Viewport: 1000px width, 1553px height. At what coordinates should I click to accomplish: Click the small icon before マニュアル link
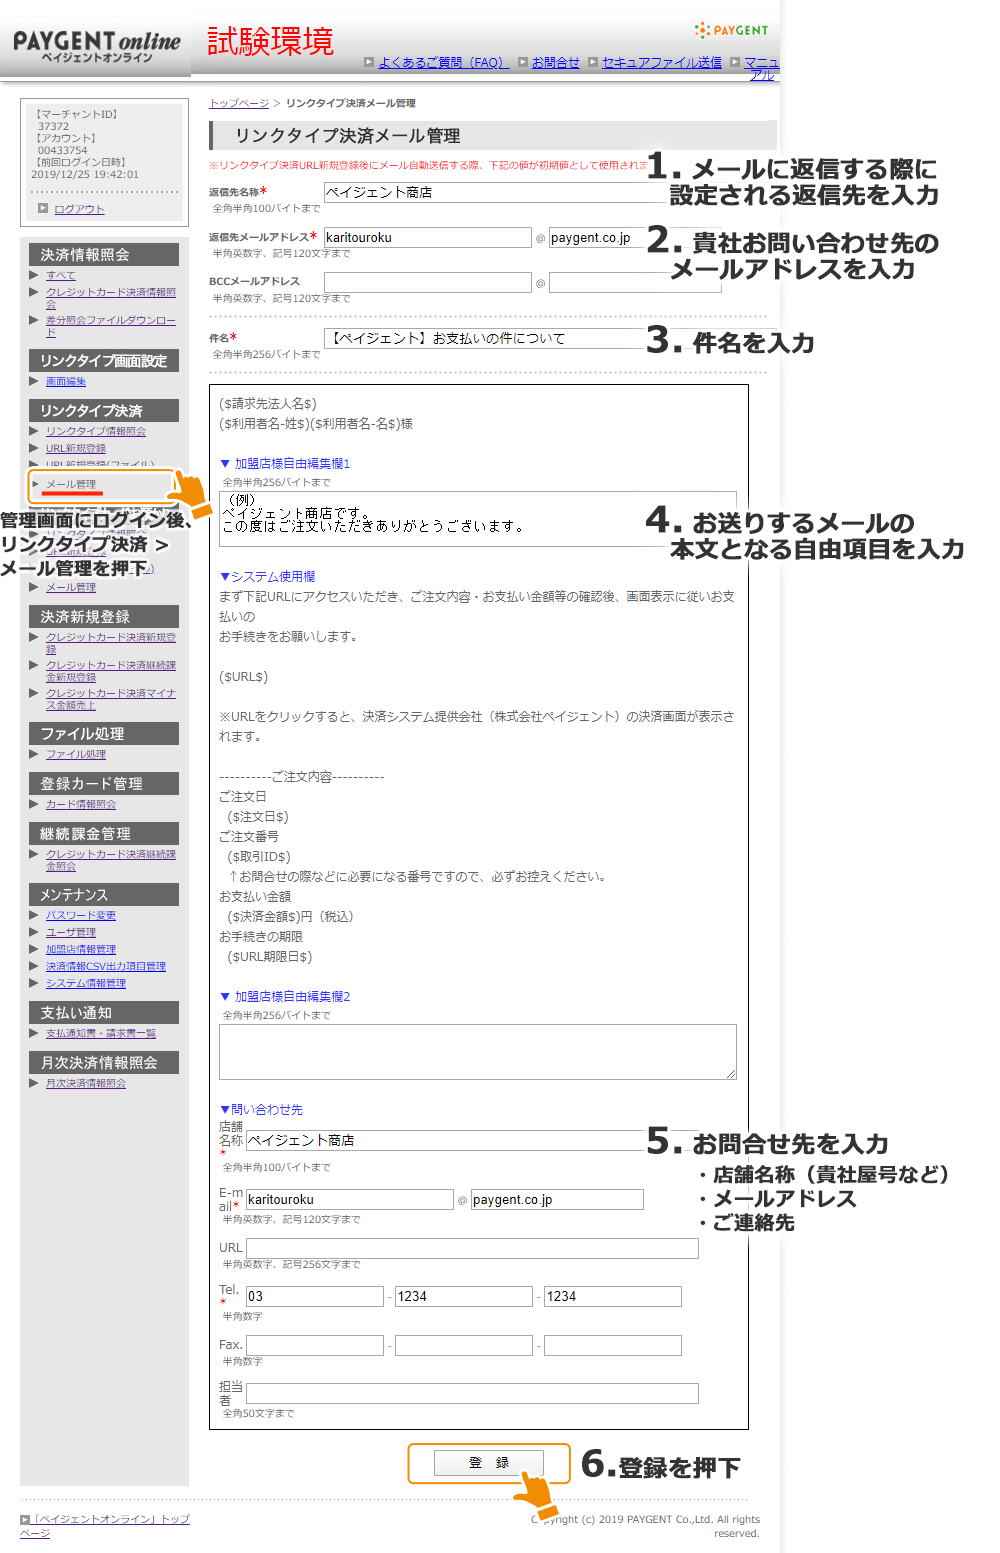point(735,62)
